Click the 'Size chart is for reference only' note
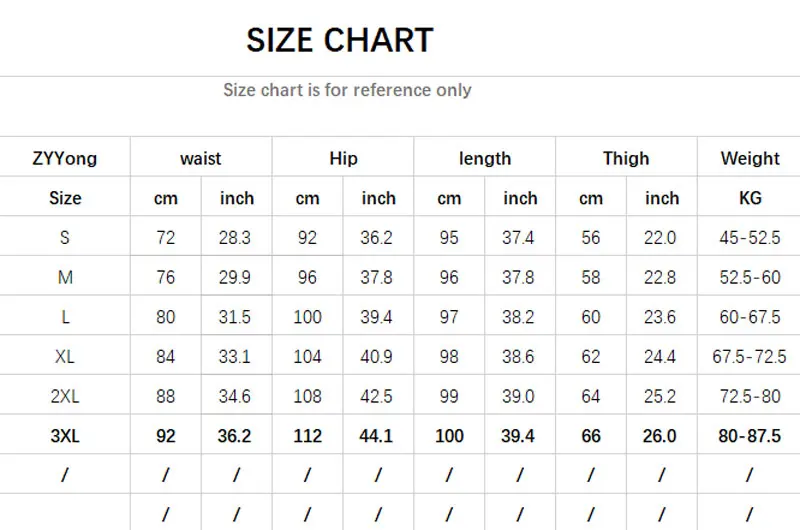The width and height of the screenshot is (800, 530). click(x=347, y=90)
